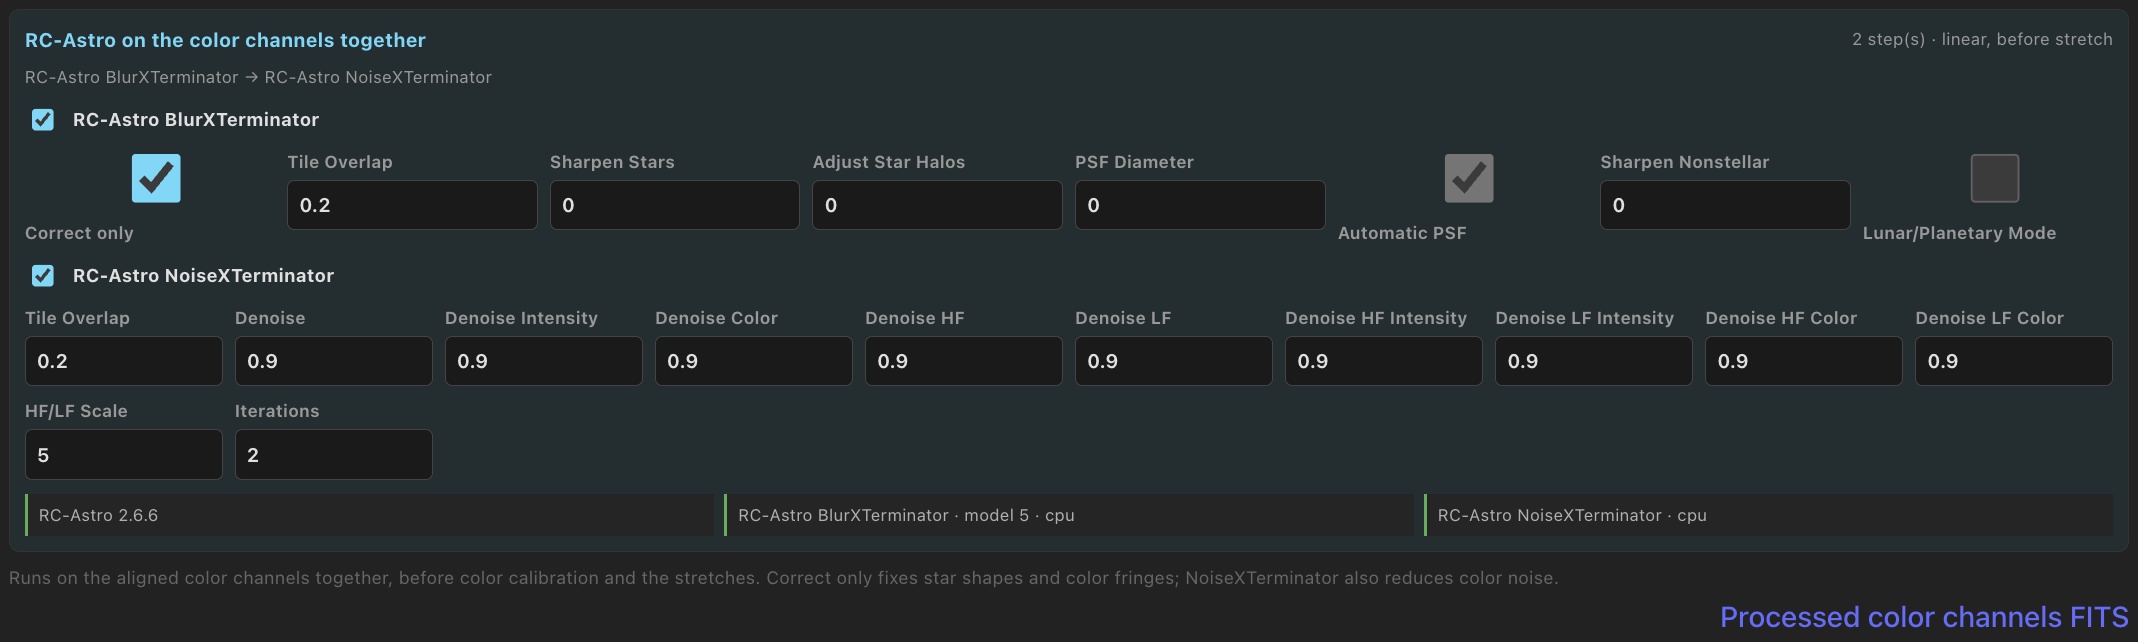Click the Iterations input field
2138x642 pixels.
pyautogui.click(x=334, y=455)
